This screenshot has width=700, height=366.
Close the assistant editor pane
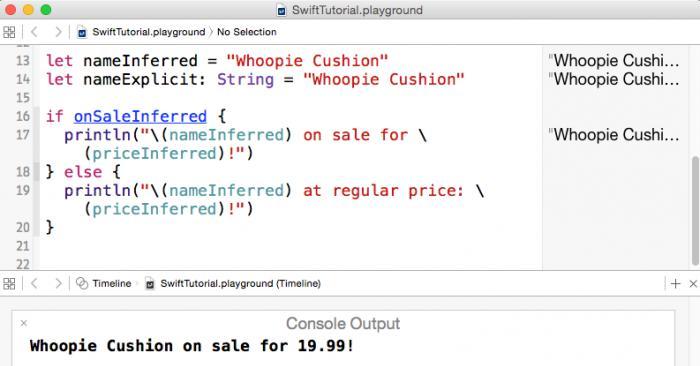pyautogui.click(x=693, y=283)
